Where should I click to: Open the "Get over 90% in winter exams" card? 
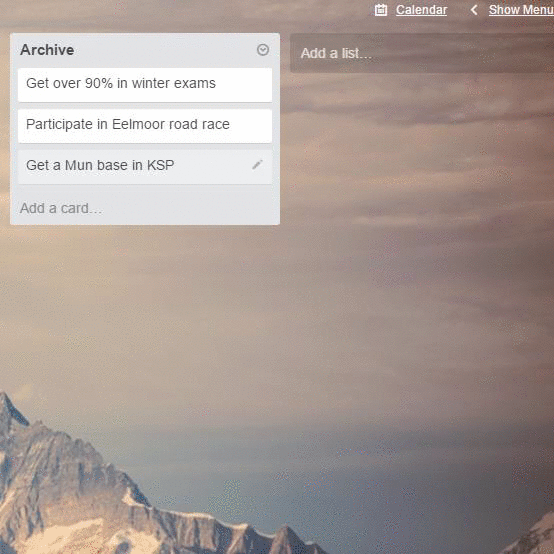[x=145, y=85]
